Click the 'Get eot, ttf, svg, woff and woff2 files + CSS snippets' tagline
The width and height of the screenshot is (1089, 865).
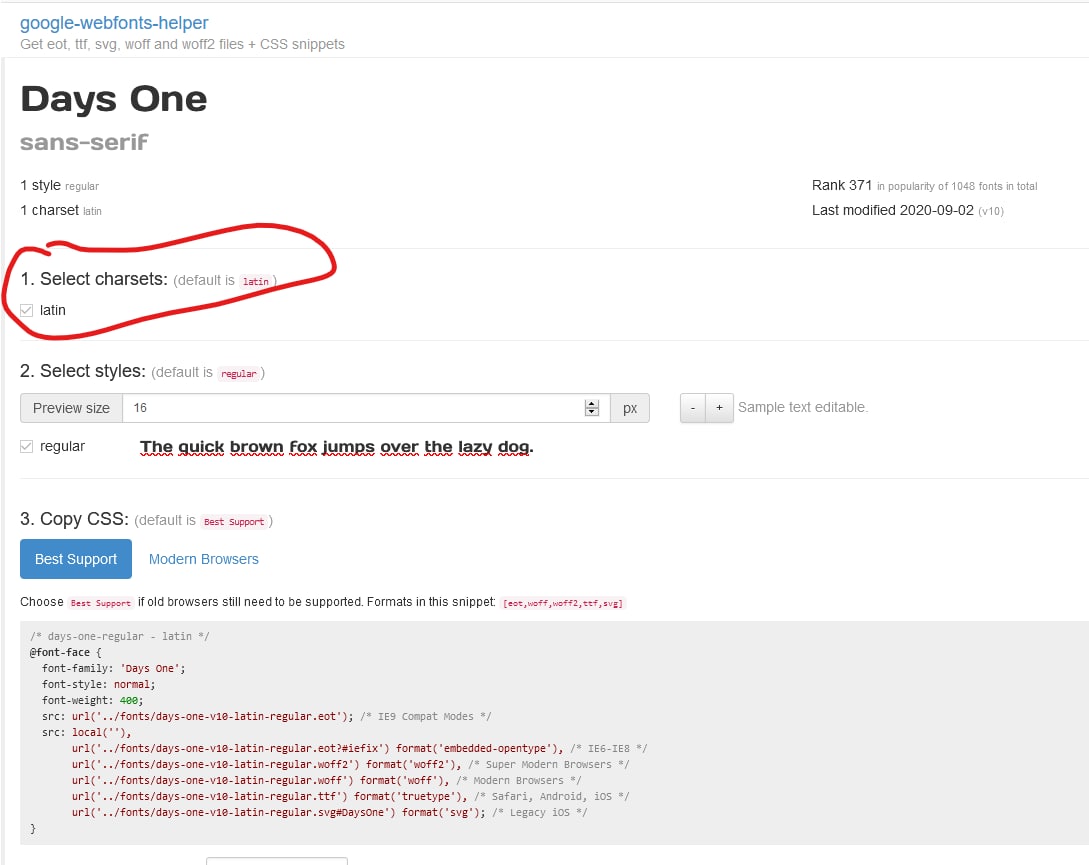point(182,44)
